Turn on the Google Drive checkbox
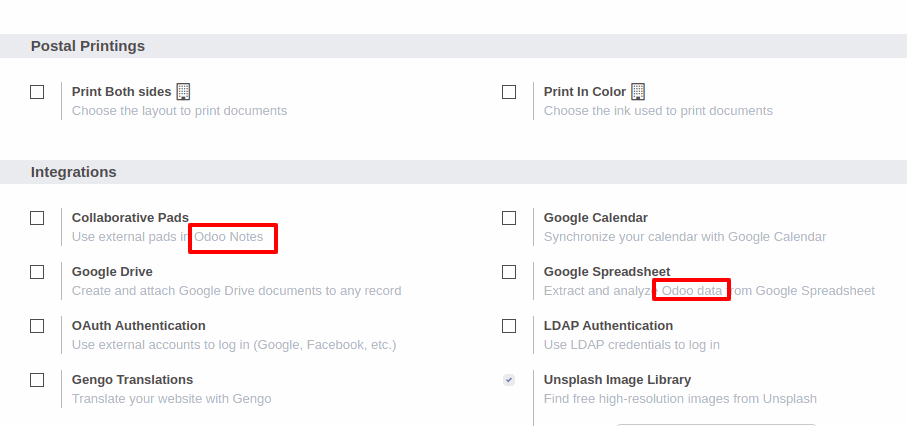Image resolution: width=907 pixels, height=426 pixels. (x=37, y=272)
